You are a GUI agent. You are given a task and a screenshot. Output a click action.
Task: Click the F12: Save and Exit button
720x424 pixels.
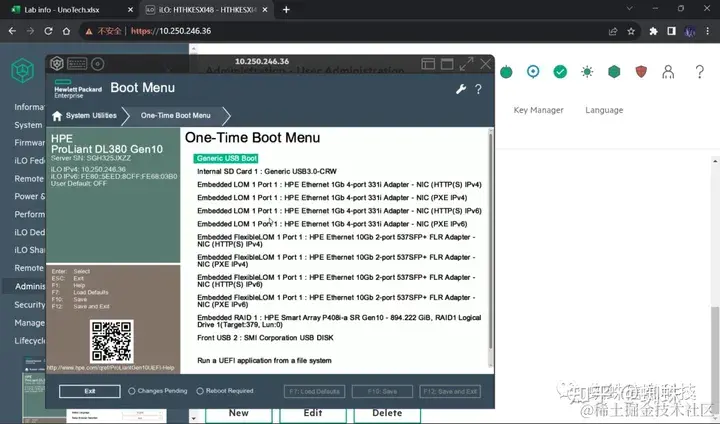pyautogui.click(x=450, y=391)
